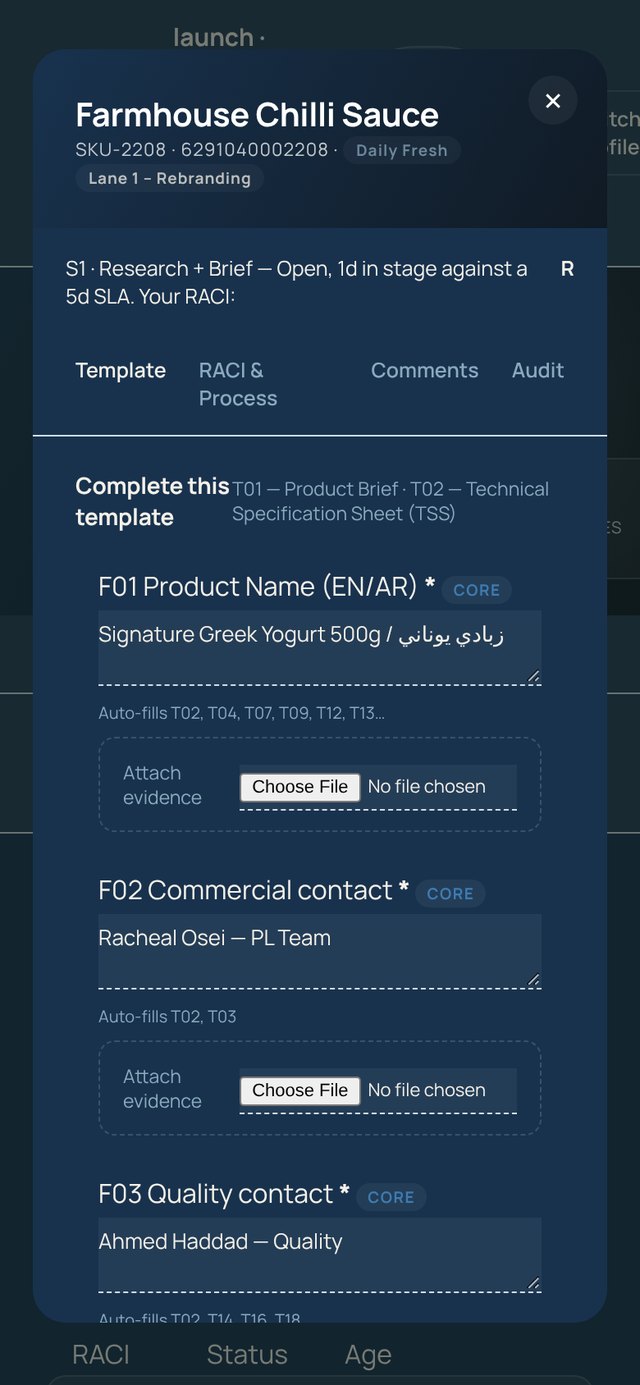Click the 'Auto-fills T02, T03' hint

(168, 1017)
